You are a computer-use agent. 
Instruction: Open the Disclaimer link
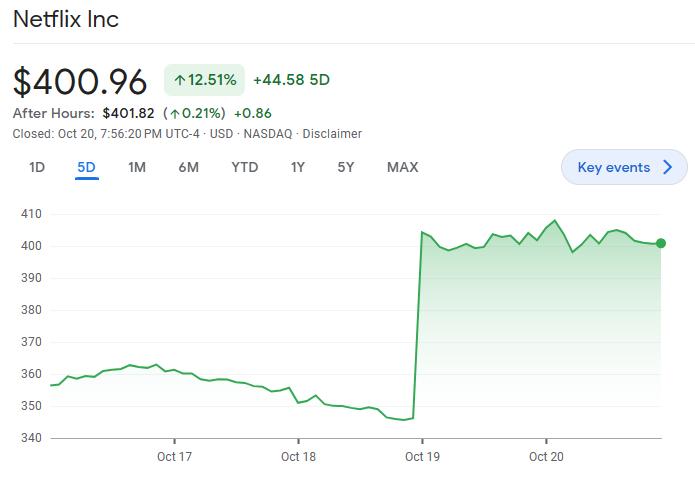pos(332,134)
